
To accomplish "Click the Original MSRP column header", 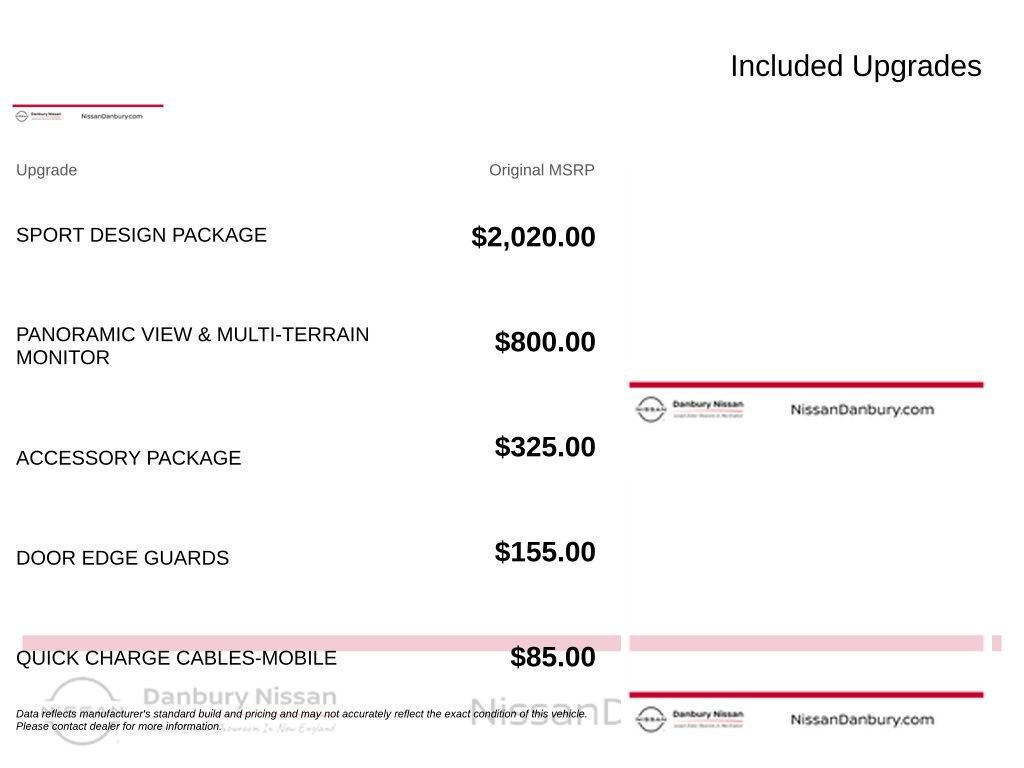I will tap(541, 170).
